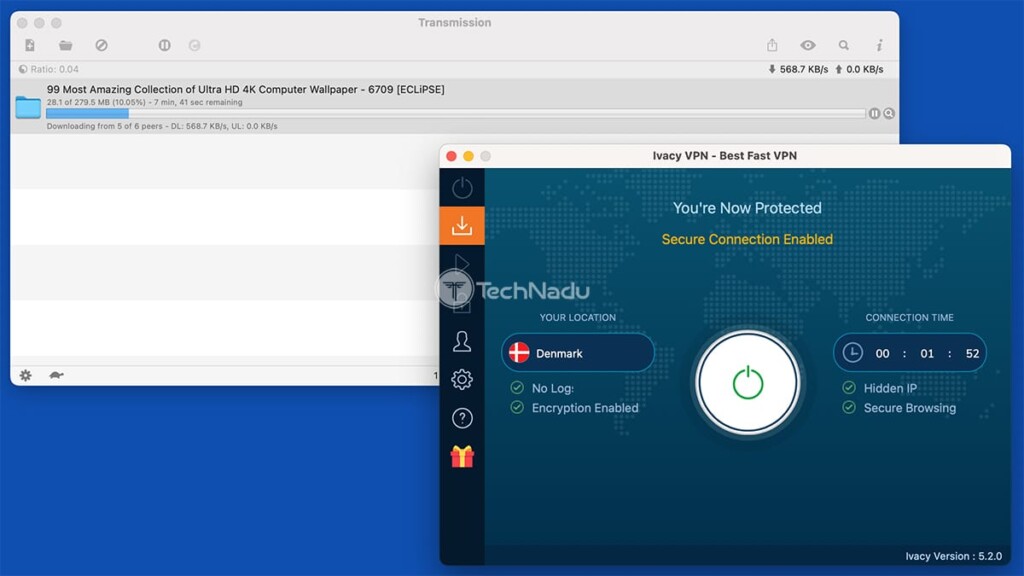Open Ivacy sidebar power connect tab

coord(462,188)
